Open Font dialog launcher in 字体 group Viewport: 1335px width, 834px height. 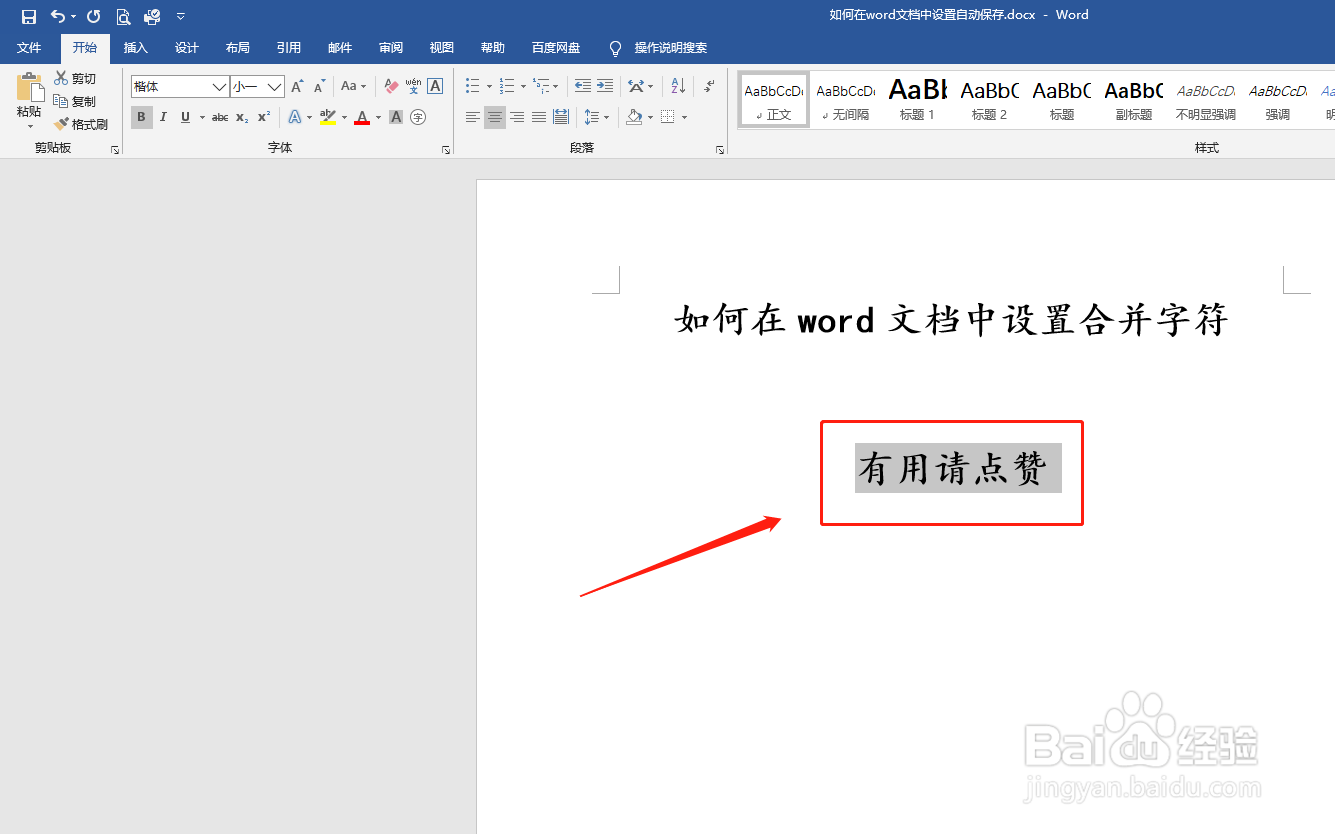point(446,150)
